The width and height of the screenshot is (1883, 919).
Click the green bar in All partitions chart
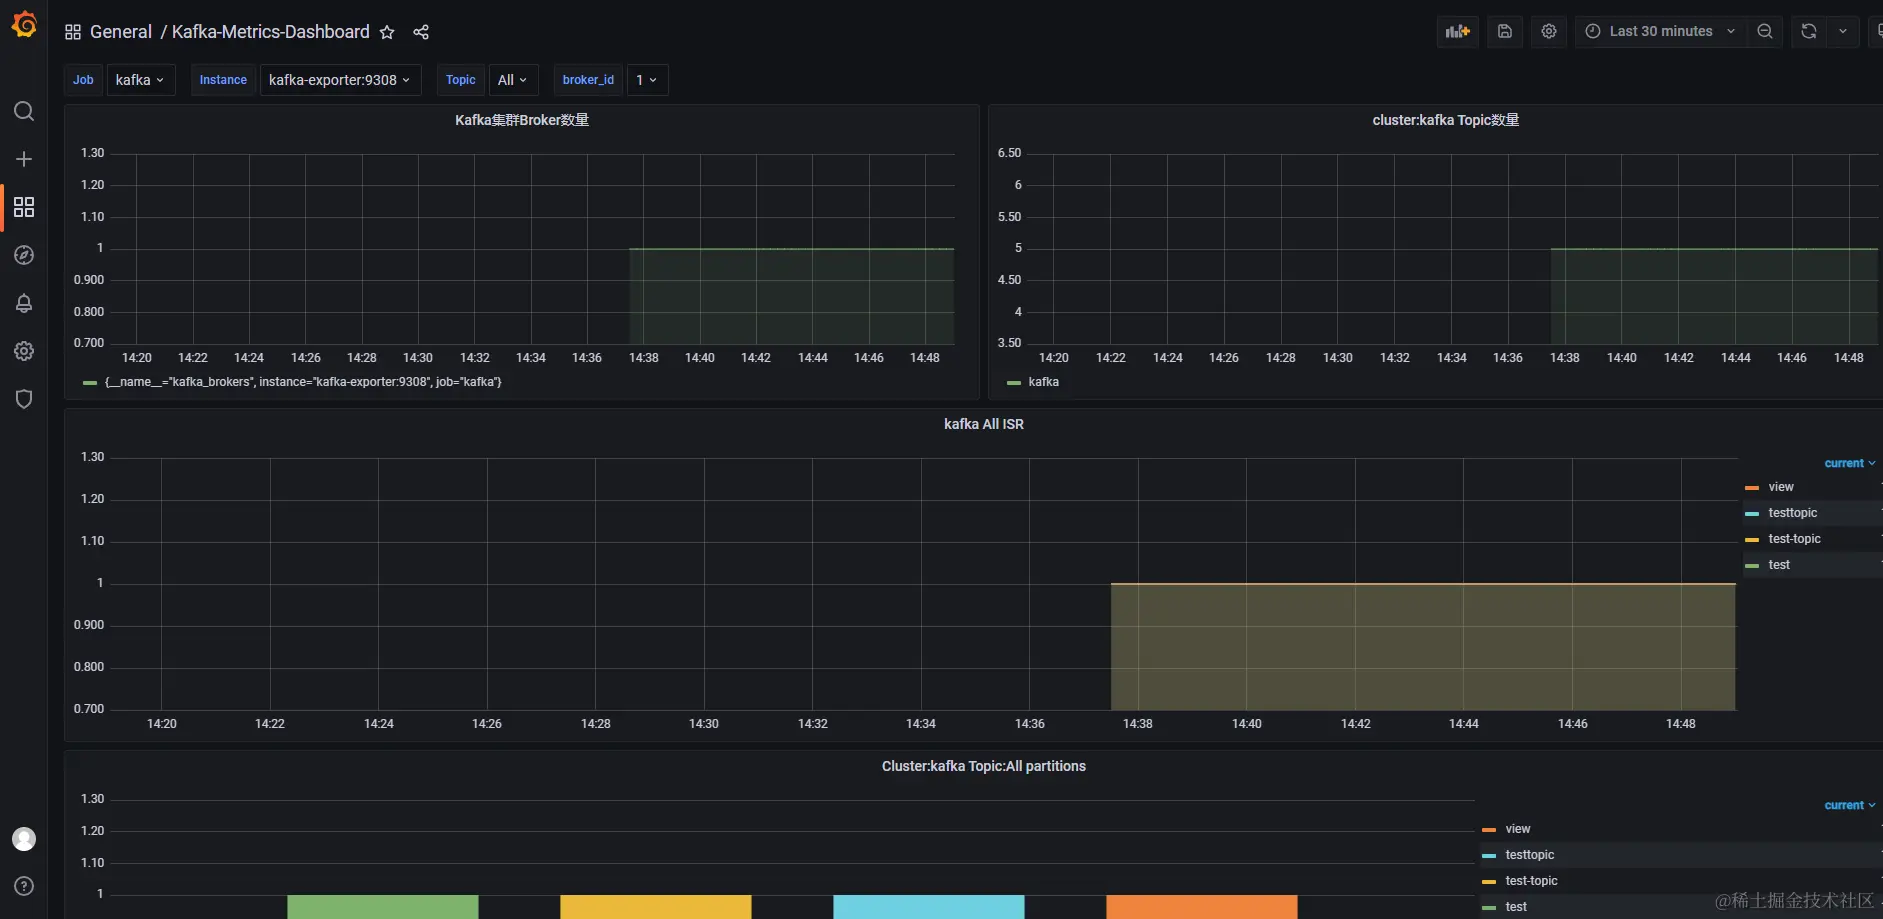point(383,907)
